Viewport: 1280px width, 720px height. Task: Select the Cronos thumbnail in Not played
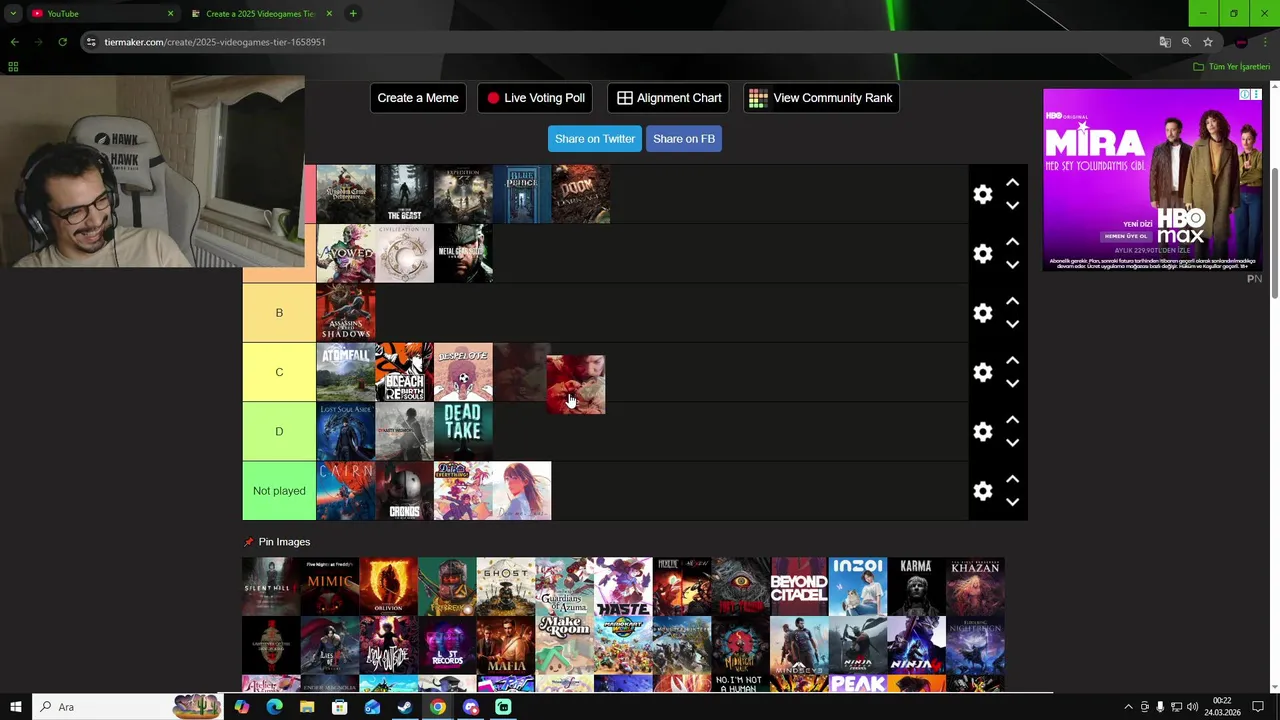pyautogui.click(x=404, y=491)
